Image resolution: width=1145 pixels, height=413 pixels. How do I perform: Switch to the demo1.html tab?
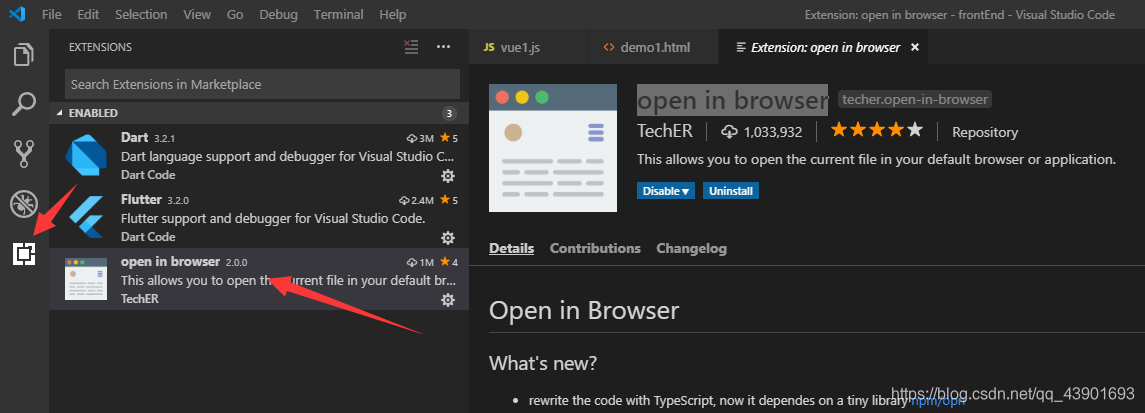point(654,47)
